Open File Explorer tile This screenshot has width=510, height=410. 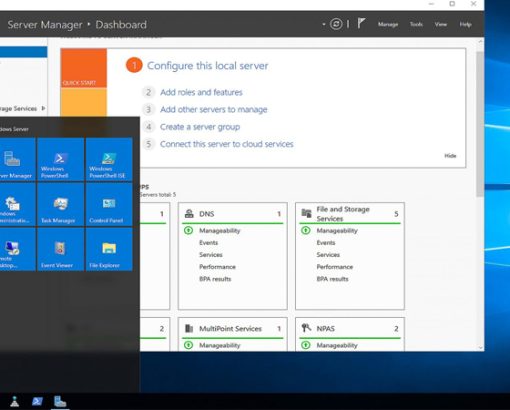tap(109, 249)
